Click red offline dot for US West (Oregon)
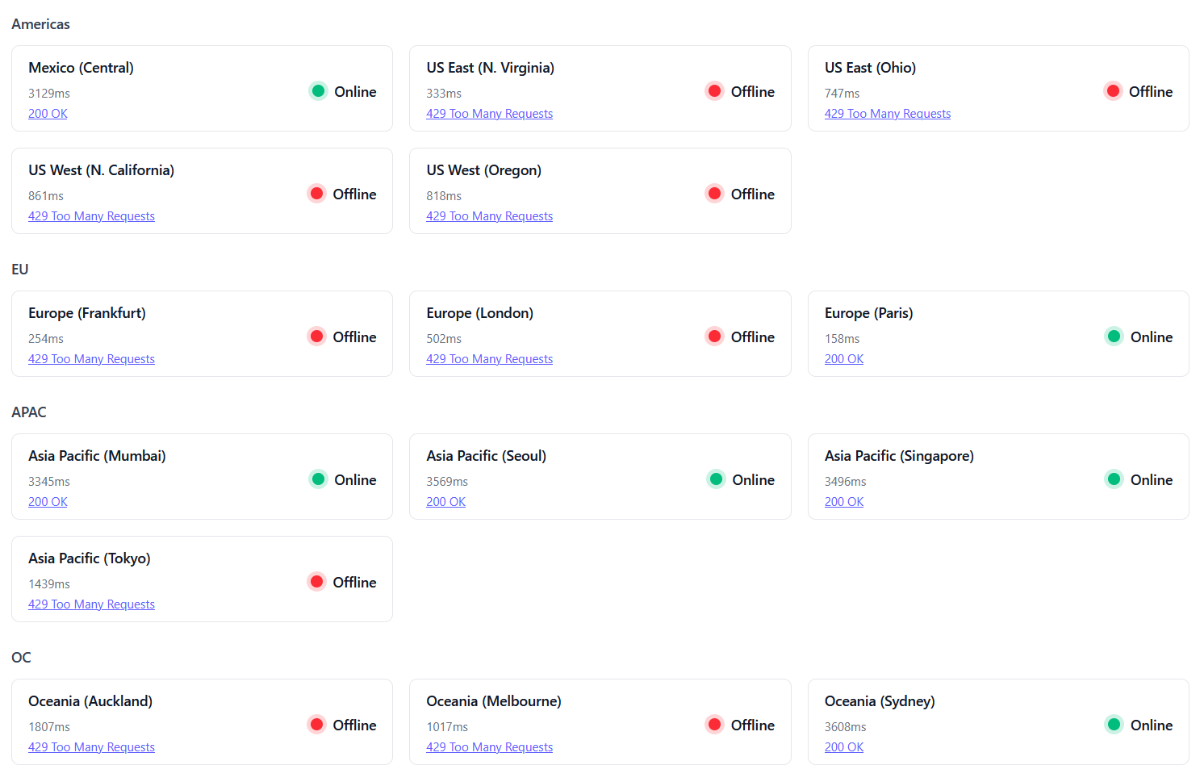 click(x=715, y=193)
